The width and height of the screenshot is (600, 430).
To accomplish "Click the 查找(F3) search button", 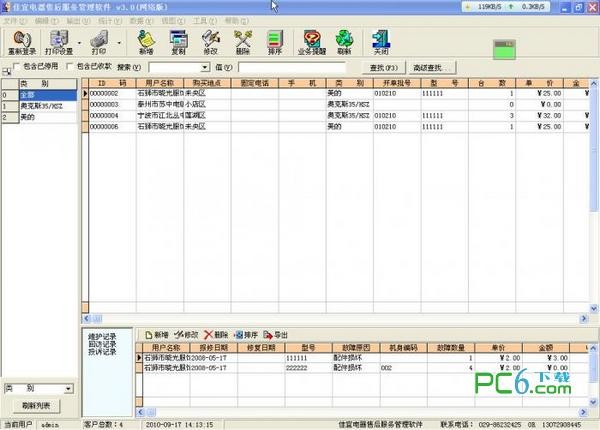I will click(384, 68).
